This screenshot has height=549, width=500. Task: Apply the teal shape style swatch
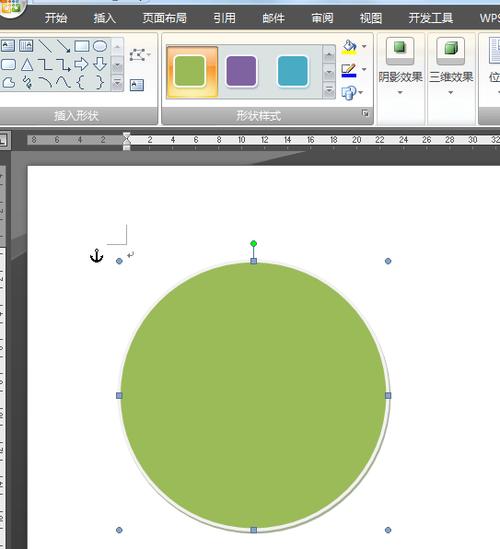(x=293, y=71)
